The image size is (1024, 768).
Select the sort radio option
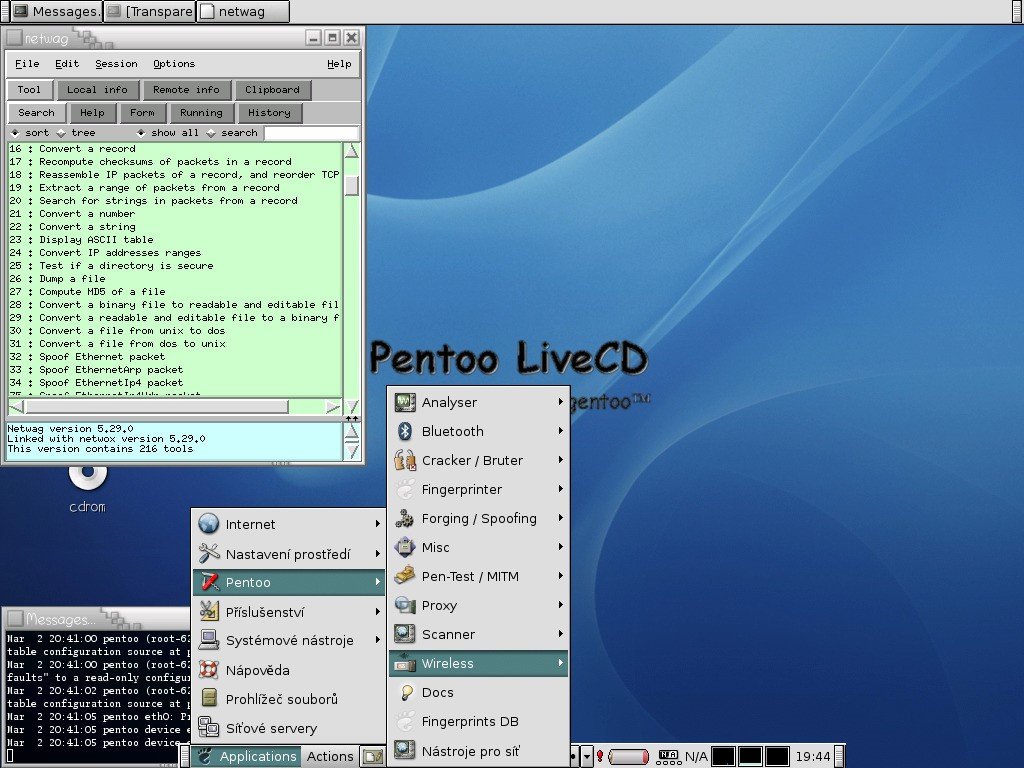[x=15, y=133]
